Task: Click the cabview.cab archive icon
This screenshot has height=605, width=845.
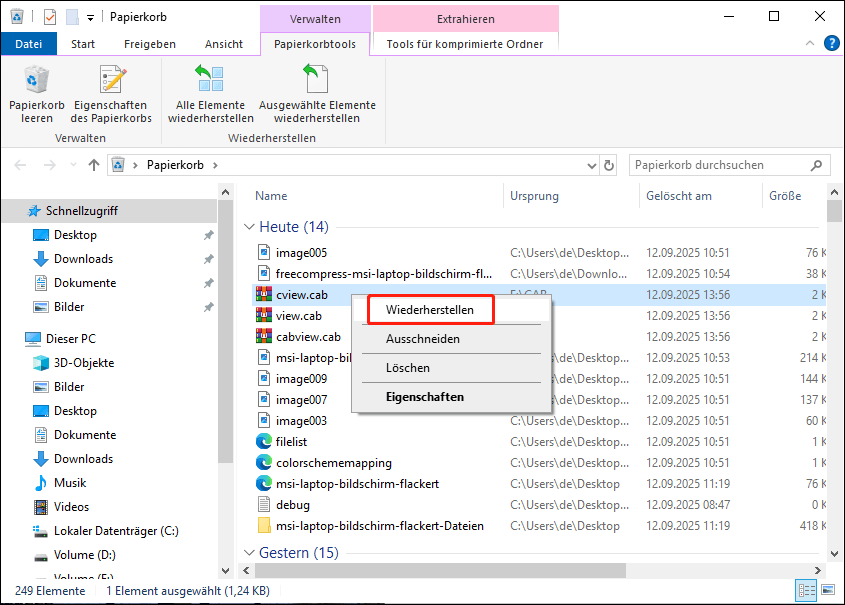Action: coord(264,337)
